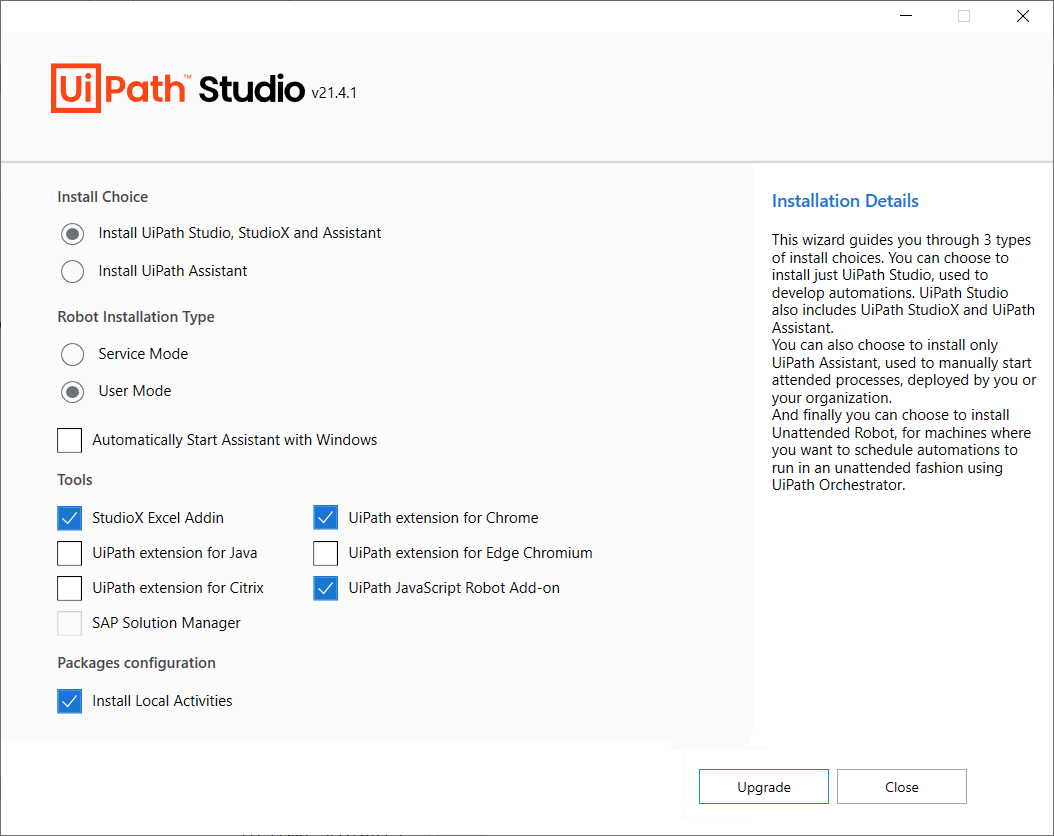Select Install UiPath Studio, StudioX and Assistant
The height and width of the screenshot is (836, 1054).
(x=73, y=234)
